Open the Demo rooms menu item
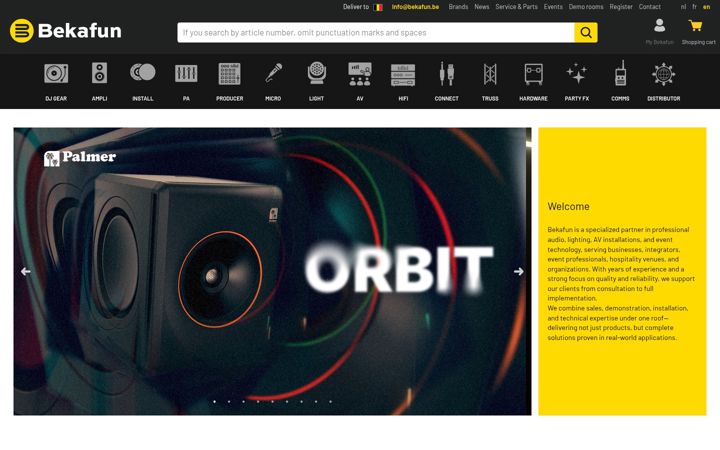 pyautogui.click(x=586, y=7)
